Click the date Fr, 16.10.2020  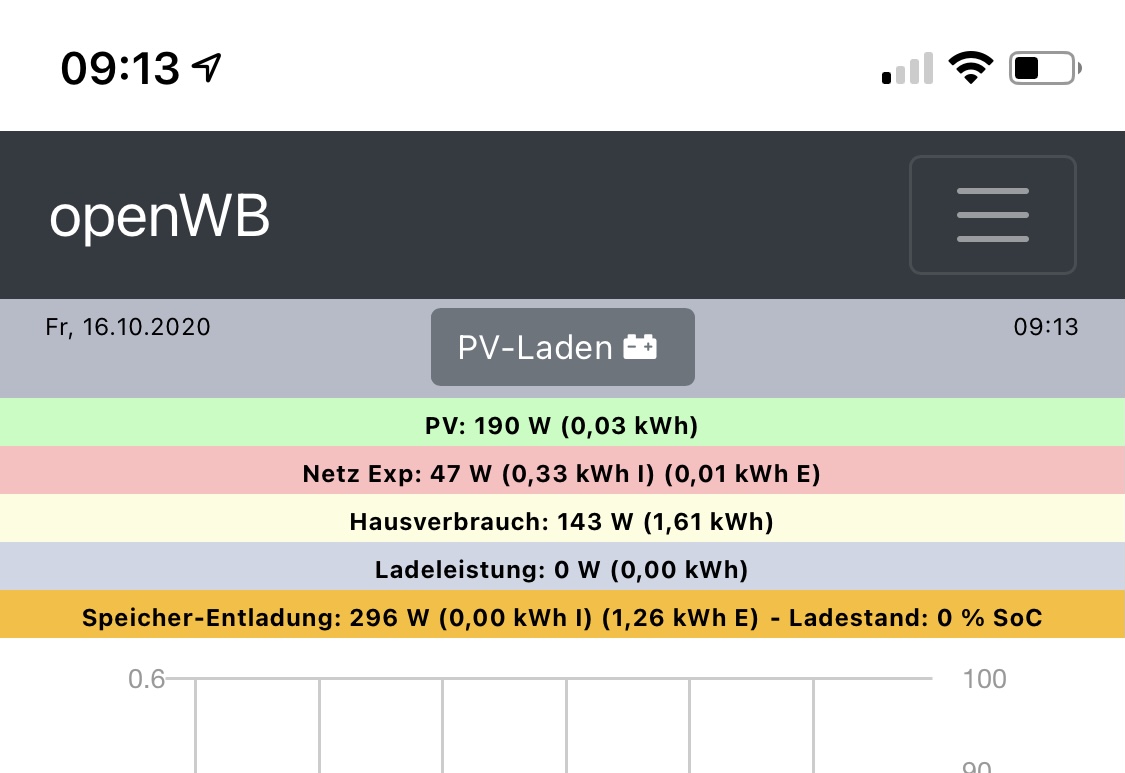click(x=128, y=327)
